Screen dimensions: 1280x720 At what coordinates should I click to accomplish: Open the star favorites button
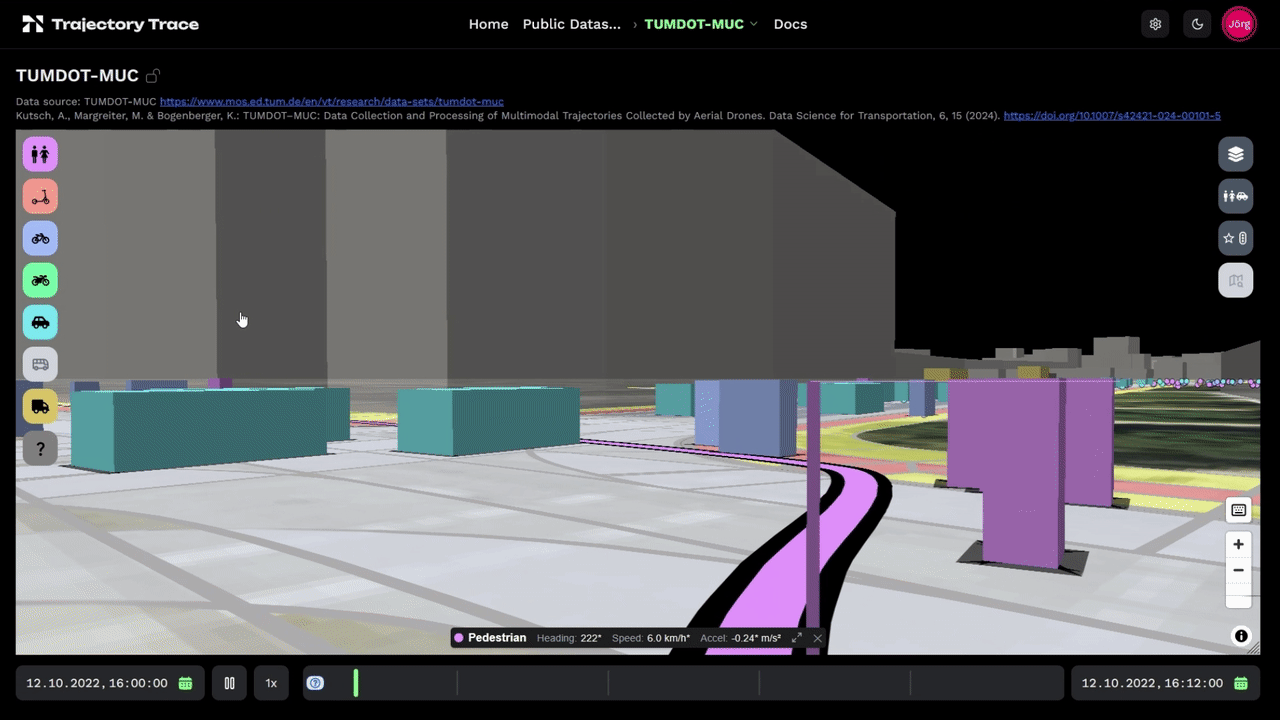point(1236,238)
